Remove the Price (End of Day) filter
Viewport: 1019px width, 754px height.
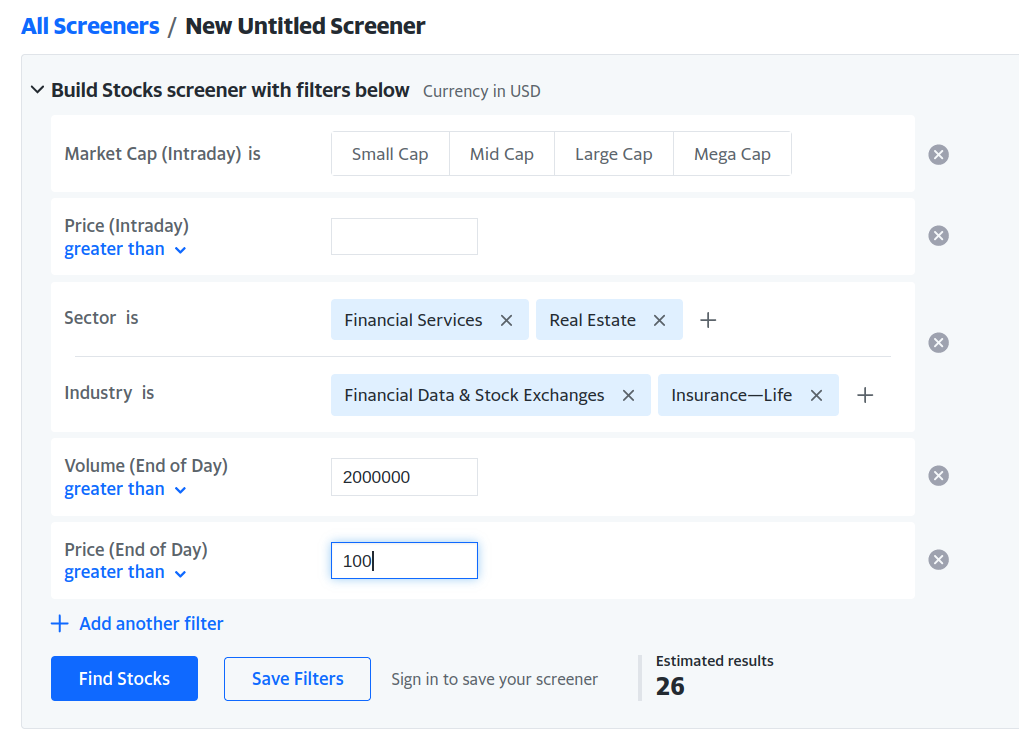(938, 559)
